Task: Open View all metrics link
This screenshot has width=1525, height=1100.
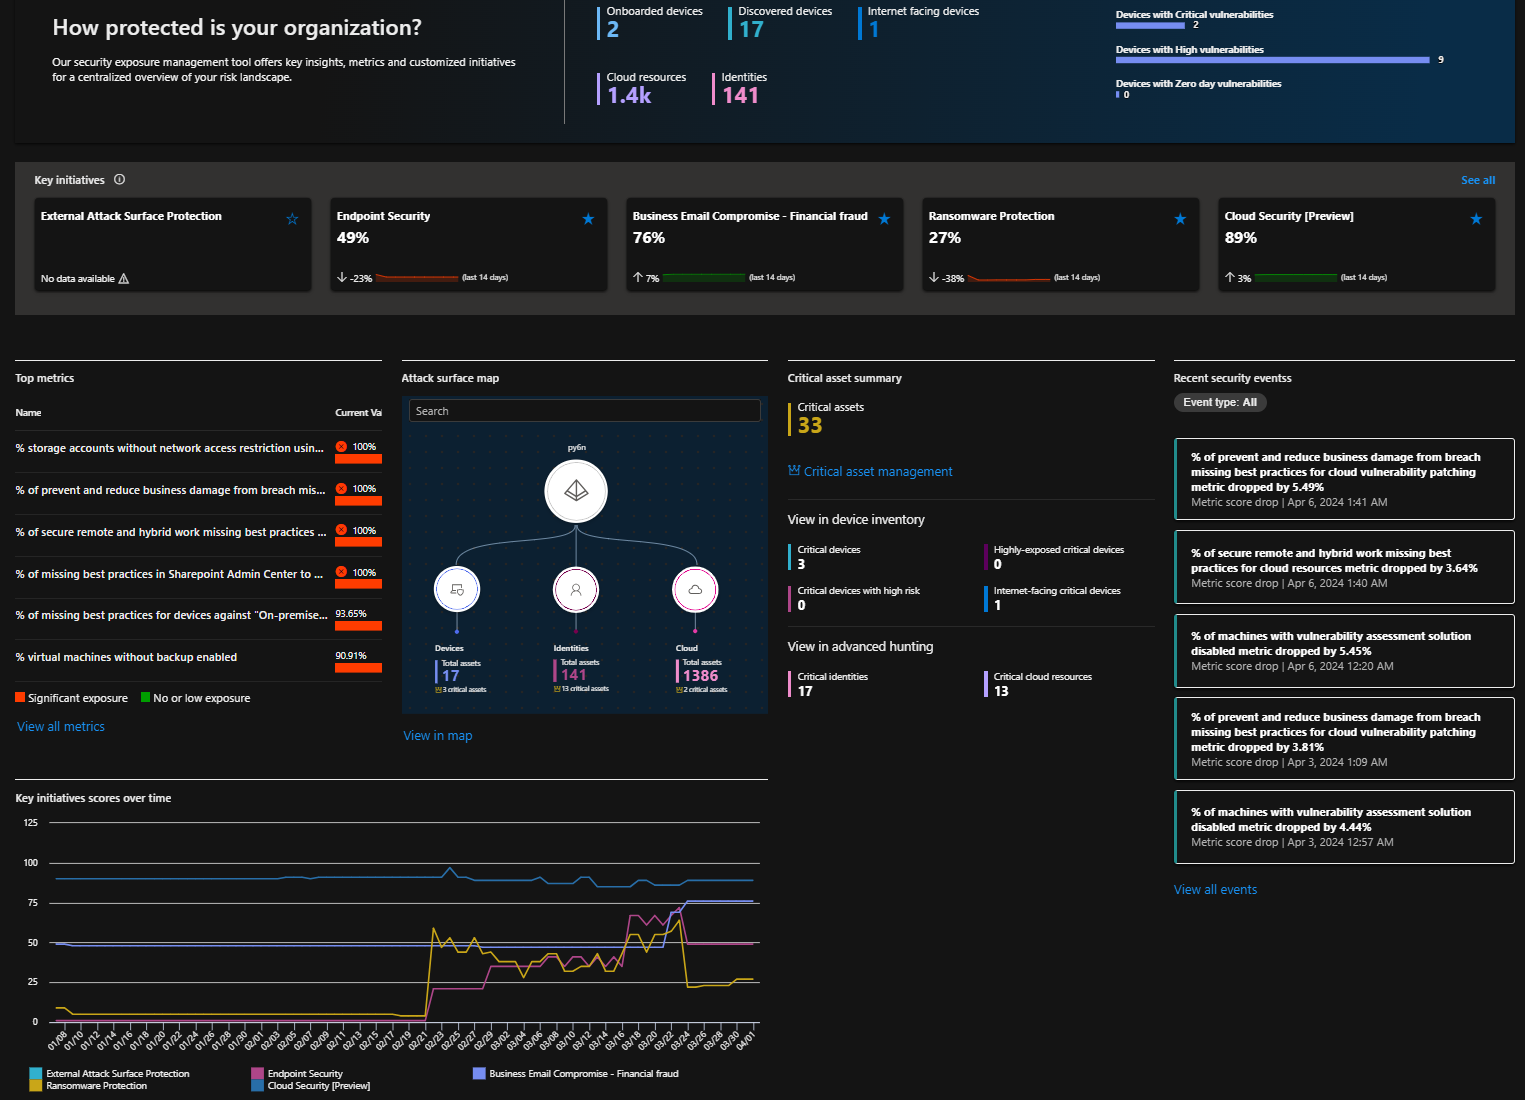Action: pyautogui.click(x=61, y=727)
